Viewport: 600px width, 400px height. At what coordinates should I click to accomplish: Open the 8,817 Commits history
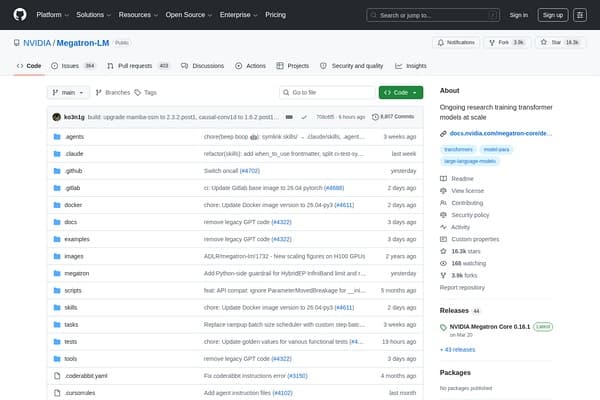pos(393,117)
